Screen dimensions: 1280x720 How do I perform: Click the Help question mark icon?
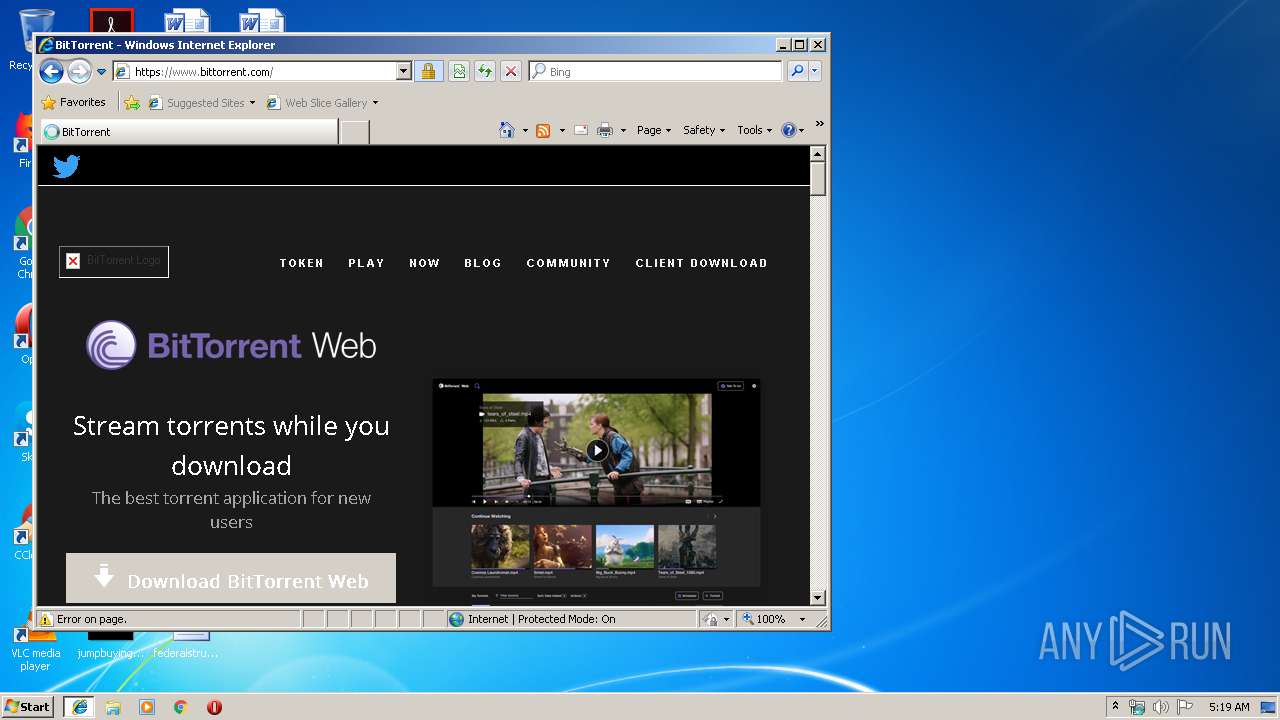788,130
